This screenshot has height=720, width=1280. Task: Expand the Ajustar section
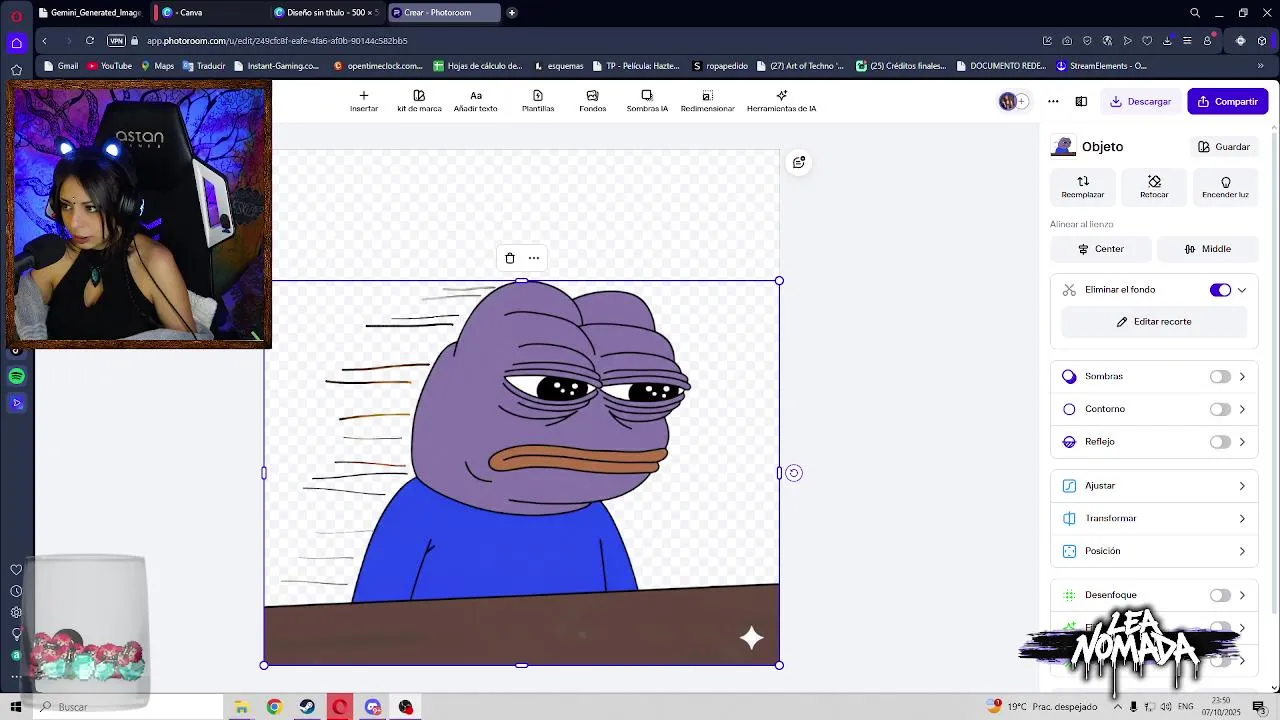pyautogui.click(x=1154, y=486)
